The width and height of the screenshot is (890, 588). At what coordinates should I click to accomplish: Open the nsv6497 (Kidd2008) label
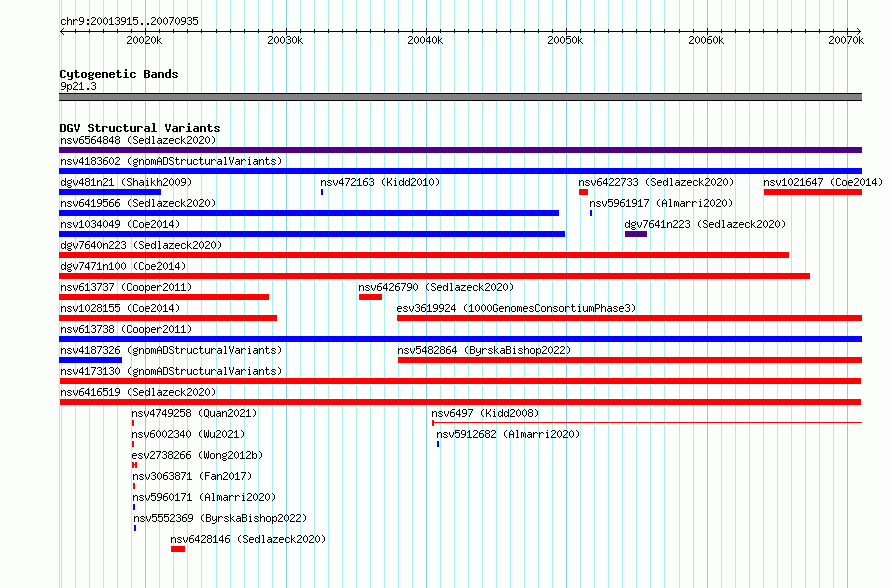point(485,413)
